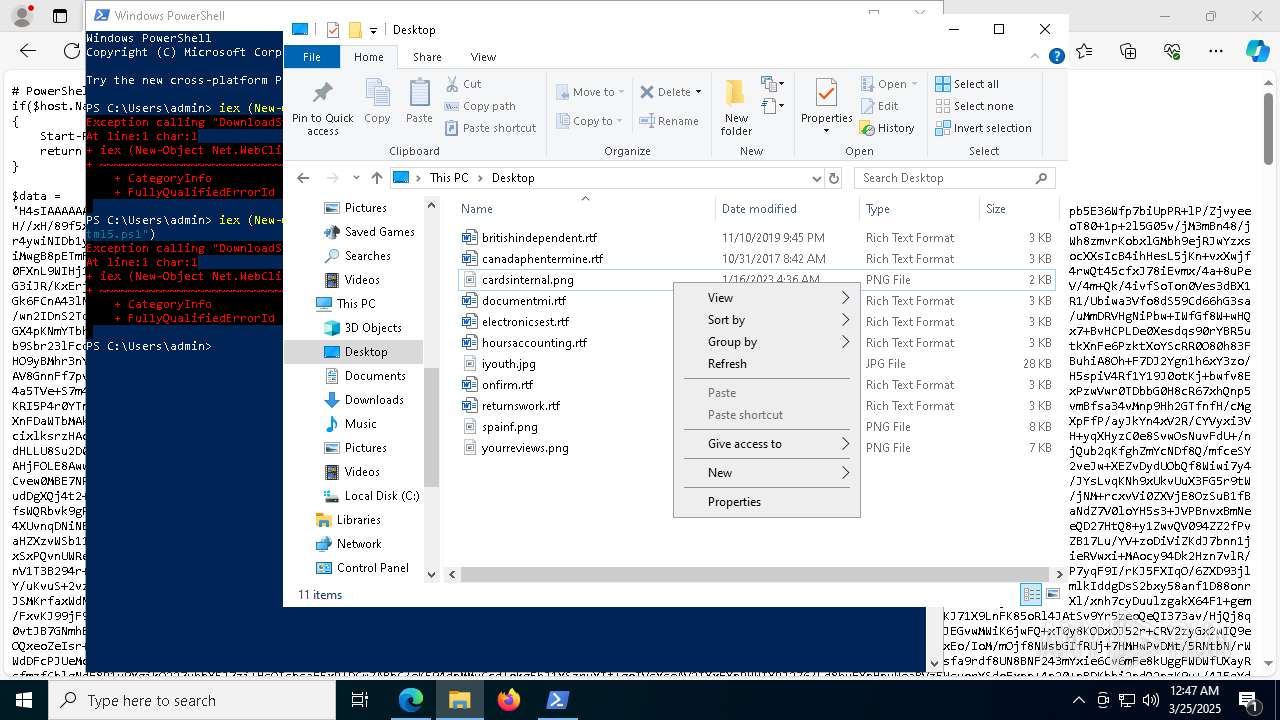Open Sort by submenu in context menu

coord(767,320)
